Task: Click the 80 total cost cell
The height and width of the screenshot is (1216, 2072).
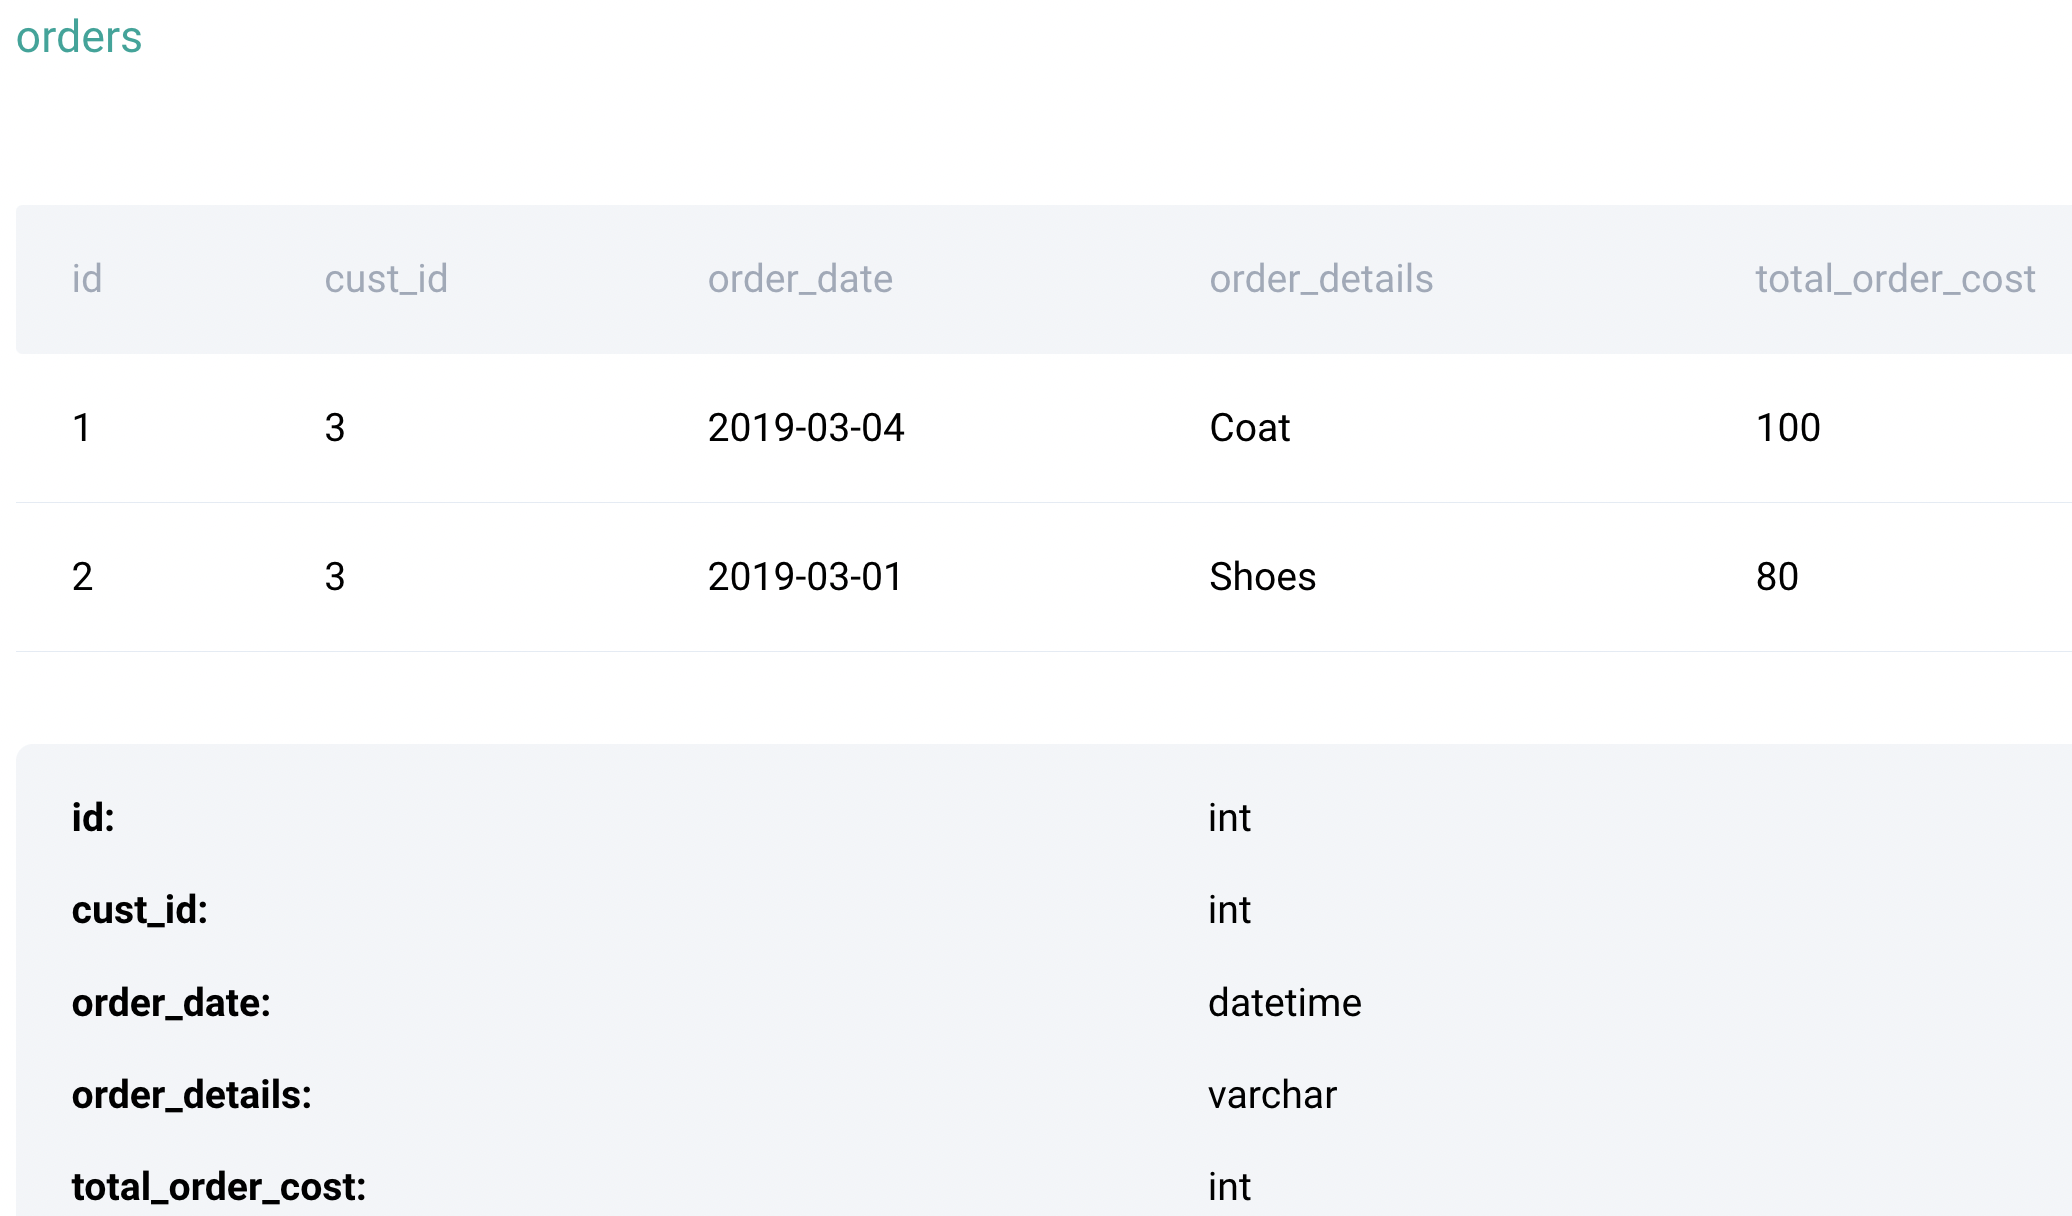Action: (1777, 577)
